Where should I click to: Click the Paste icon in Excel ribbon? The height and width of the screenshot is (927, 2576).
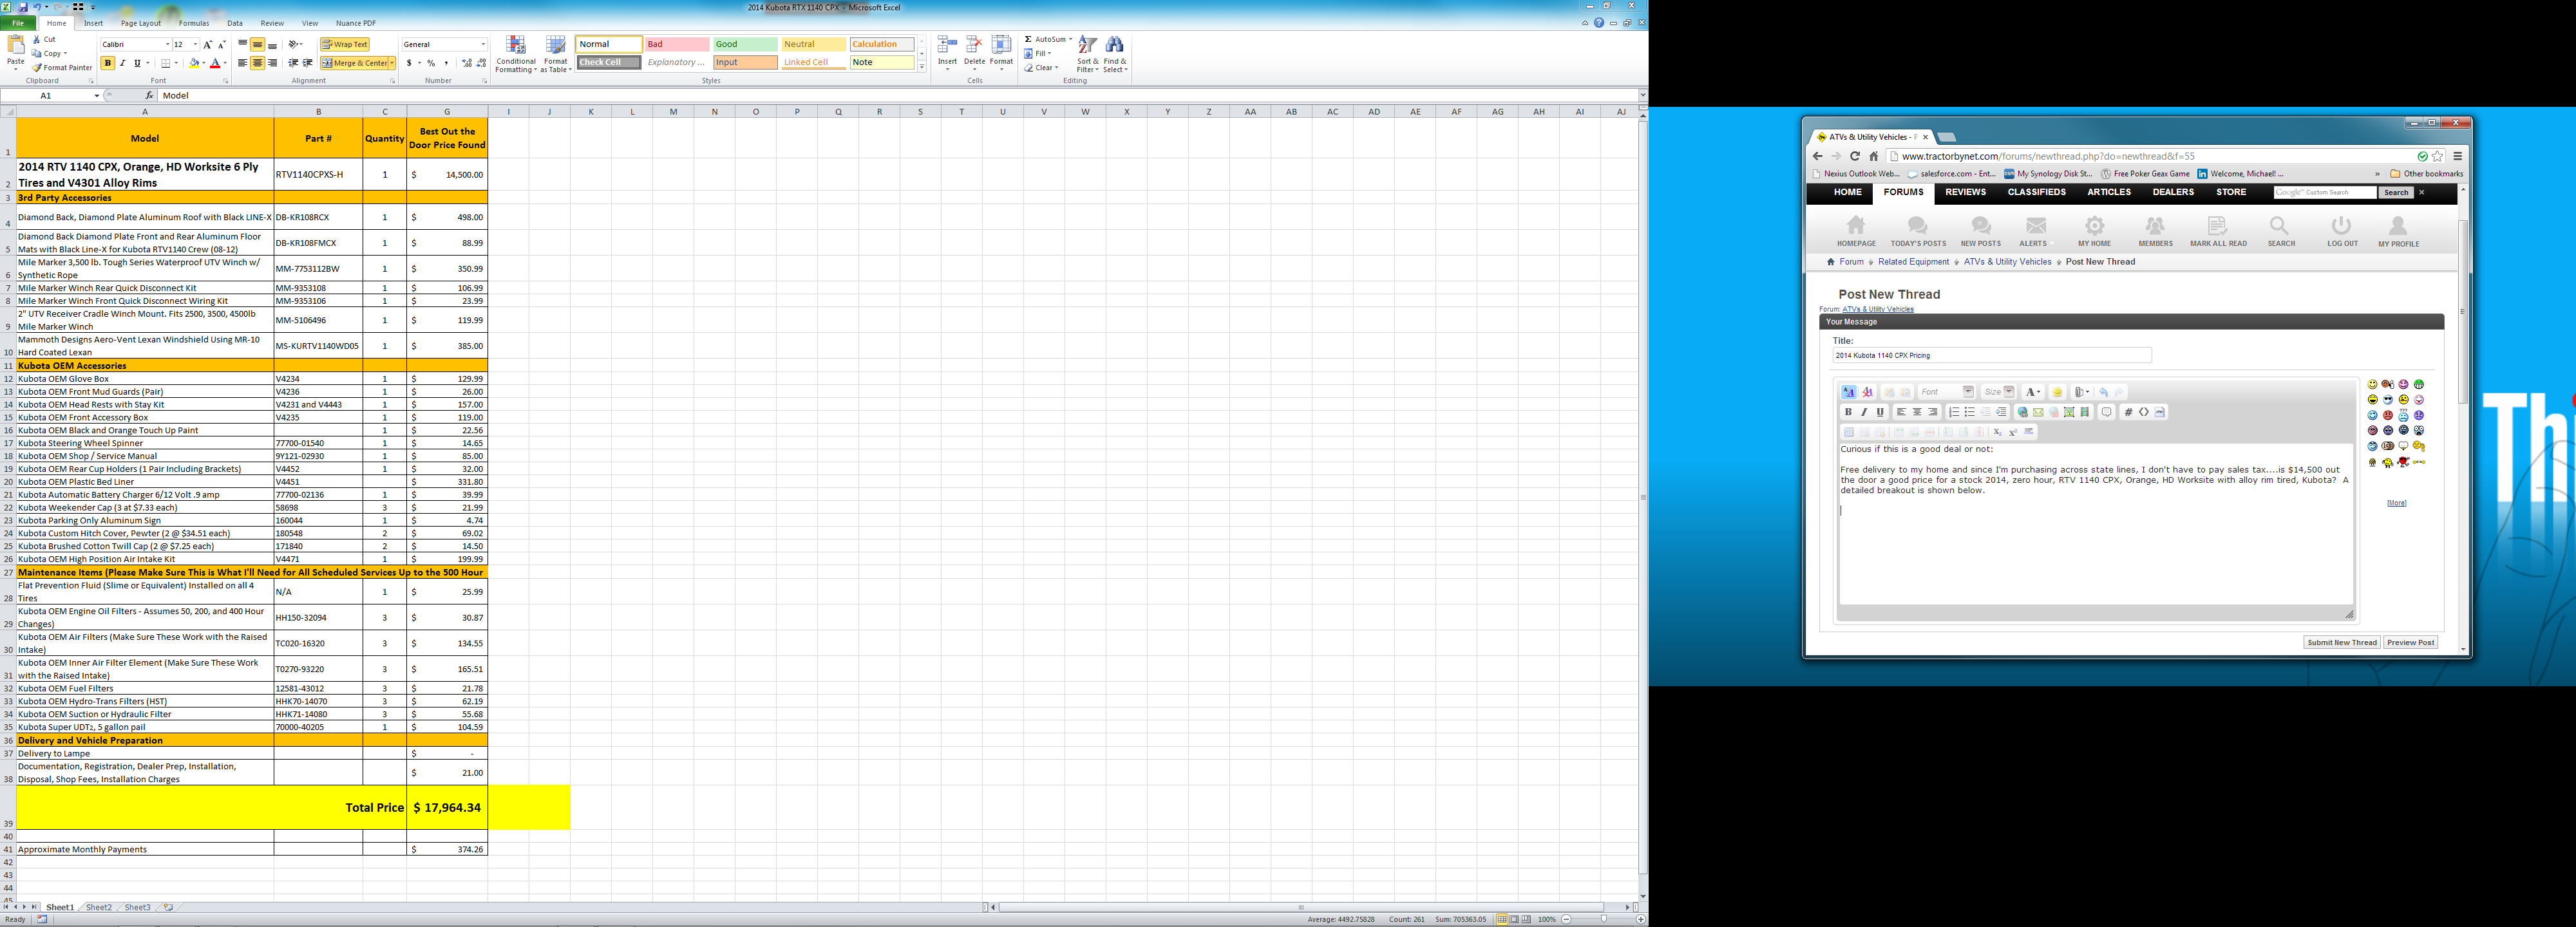pyautogui.click(x=15, y=44)
